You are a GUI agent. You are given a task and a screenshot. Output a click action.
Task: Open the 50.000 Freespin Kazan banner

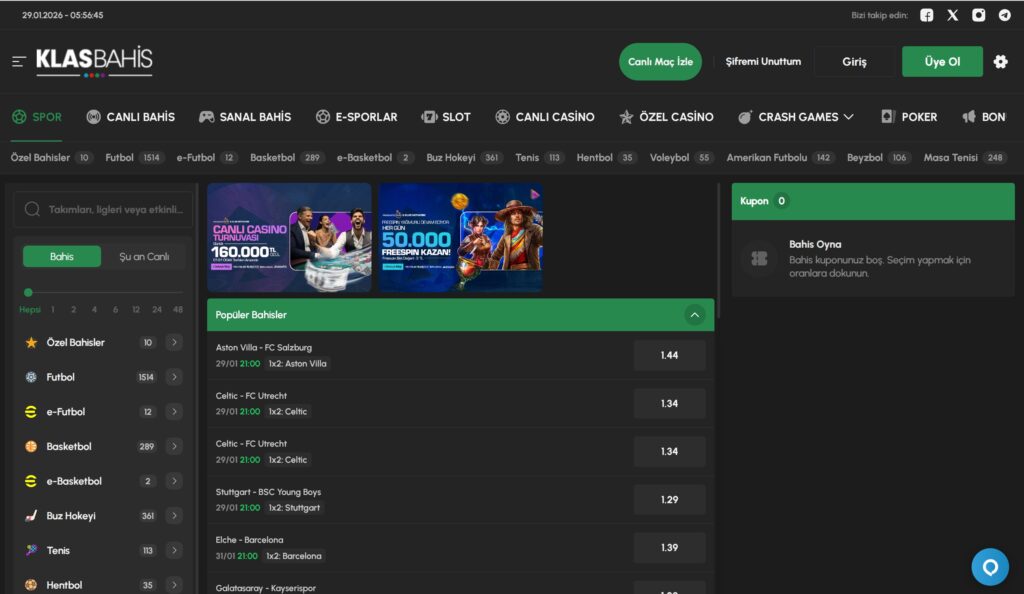(x=460, y=238)
